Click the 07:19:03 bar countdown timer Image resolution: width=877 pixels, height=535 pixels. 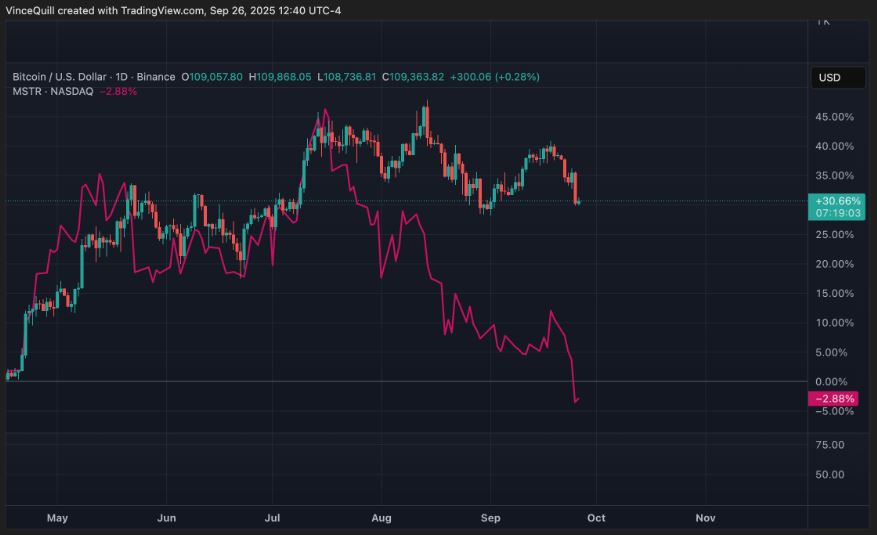coord(838,213)
